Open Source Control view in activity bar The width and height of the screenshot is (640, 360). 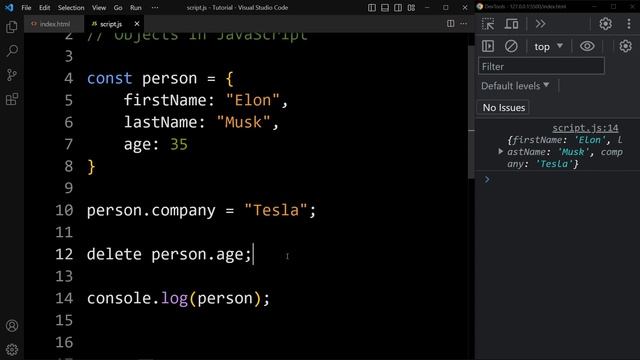(12, 75)
